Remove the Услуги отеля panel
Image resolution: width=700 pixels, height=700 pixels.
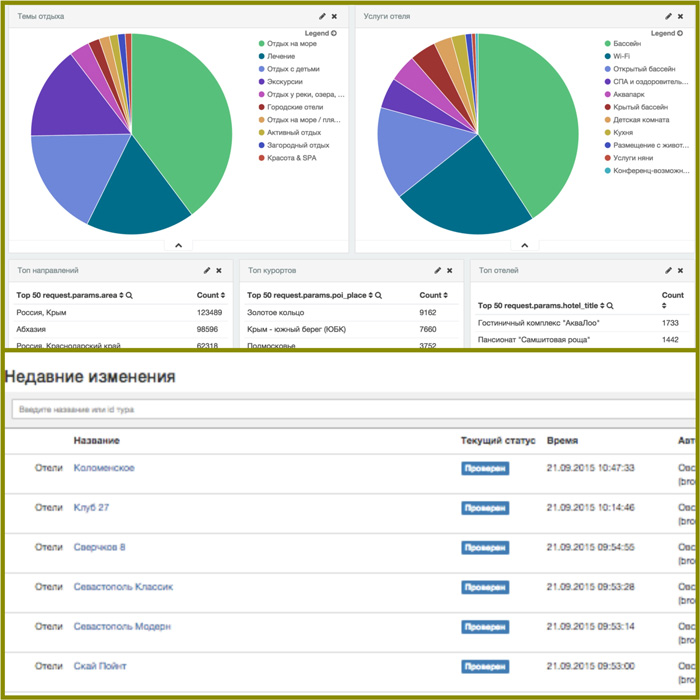click(x=680, y=17)
